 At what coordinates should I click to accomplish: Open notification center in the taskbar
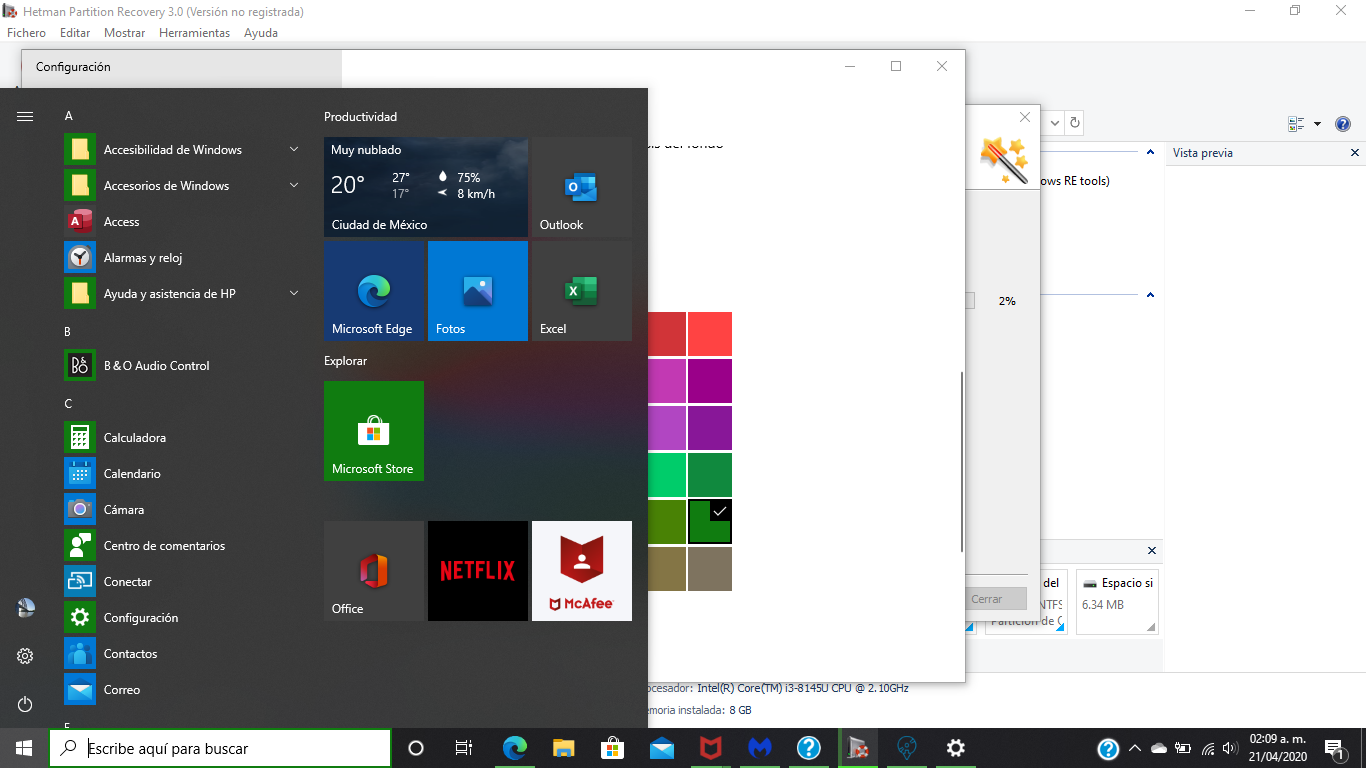(1334, 749)
